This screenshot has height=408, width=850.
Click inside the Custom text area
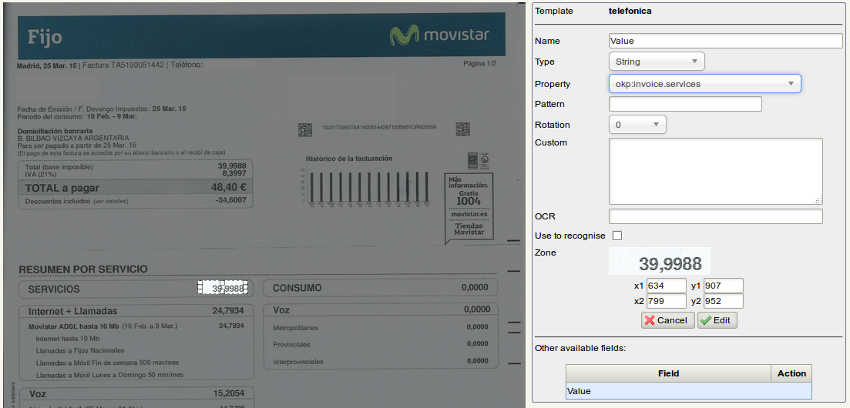pos(716,171)
